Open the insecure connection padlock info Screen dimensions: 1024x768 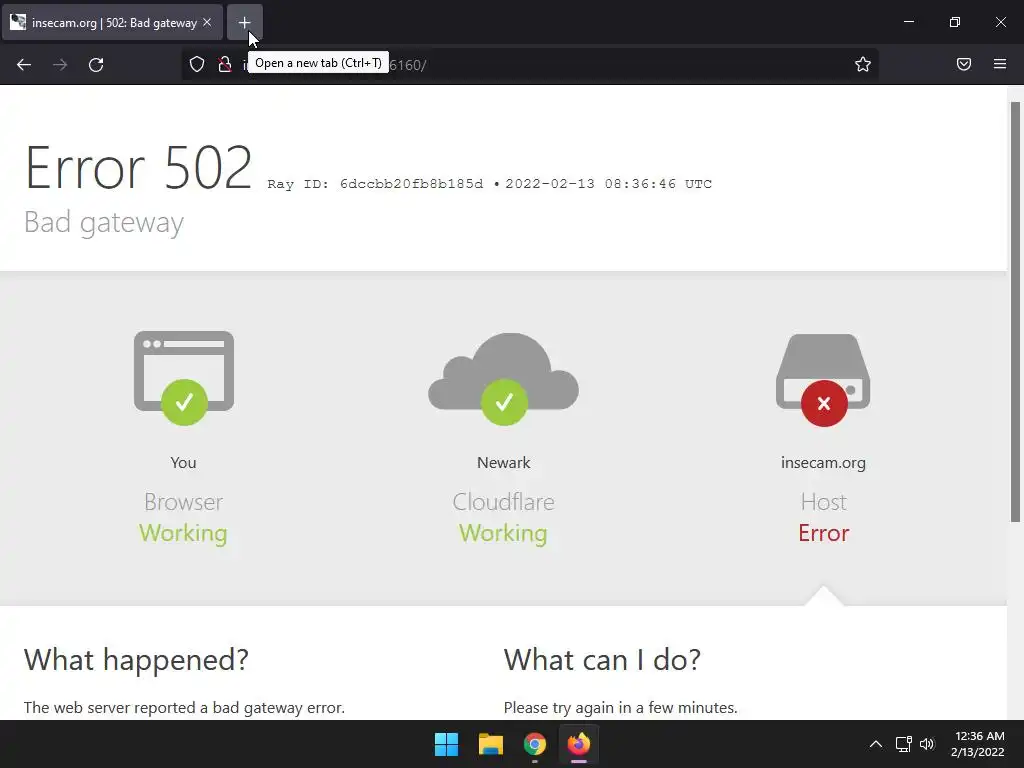click(x=225, y=64)
